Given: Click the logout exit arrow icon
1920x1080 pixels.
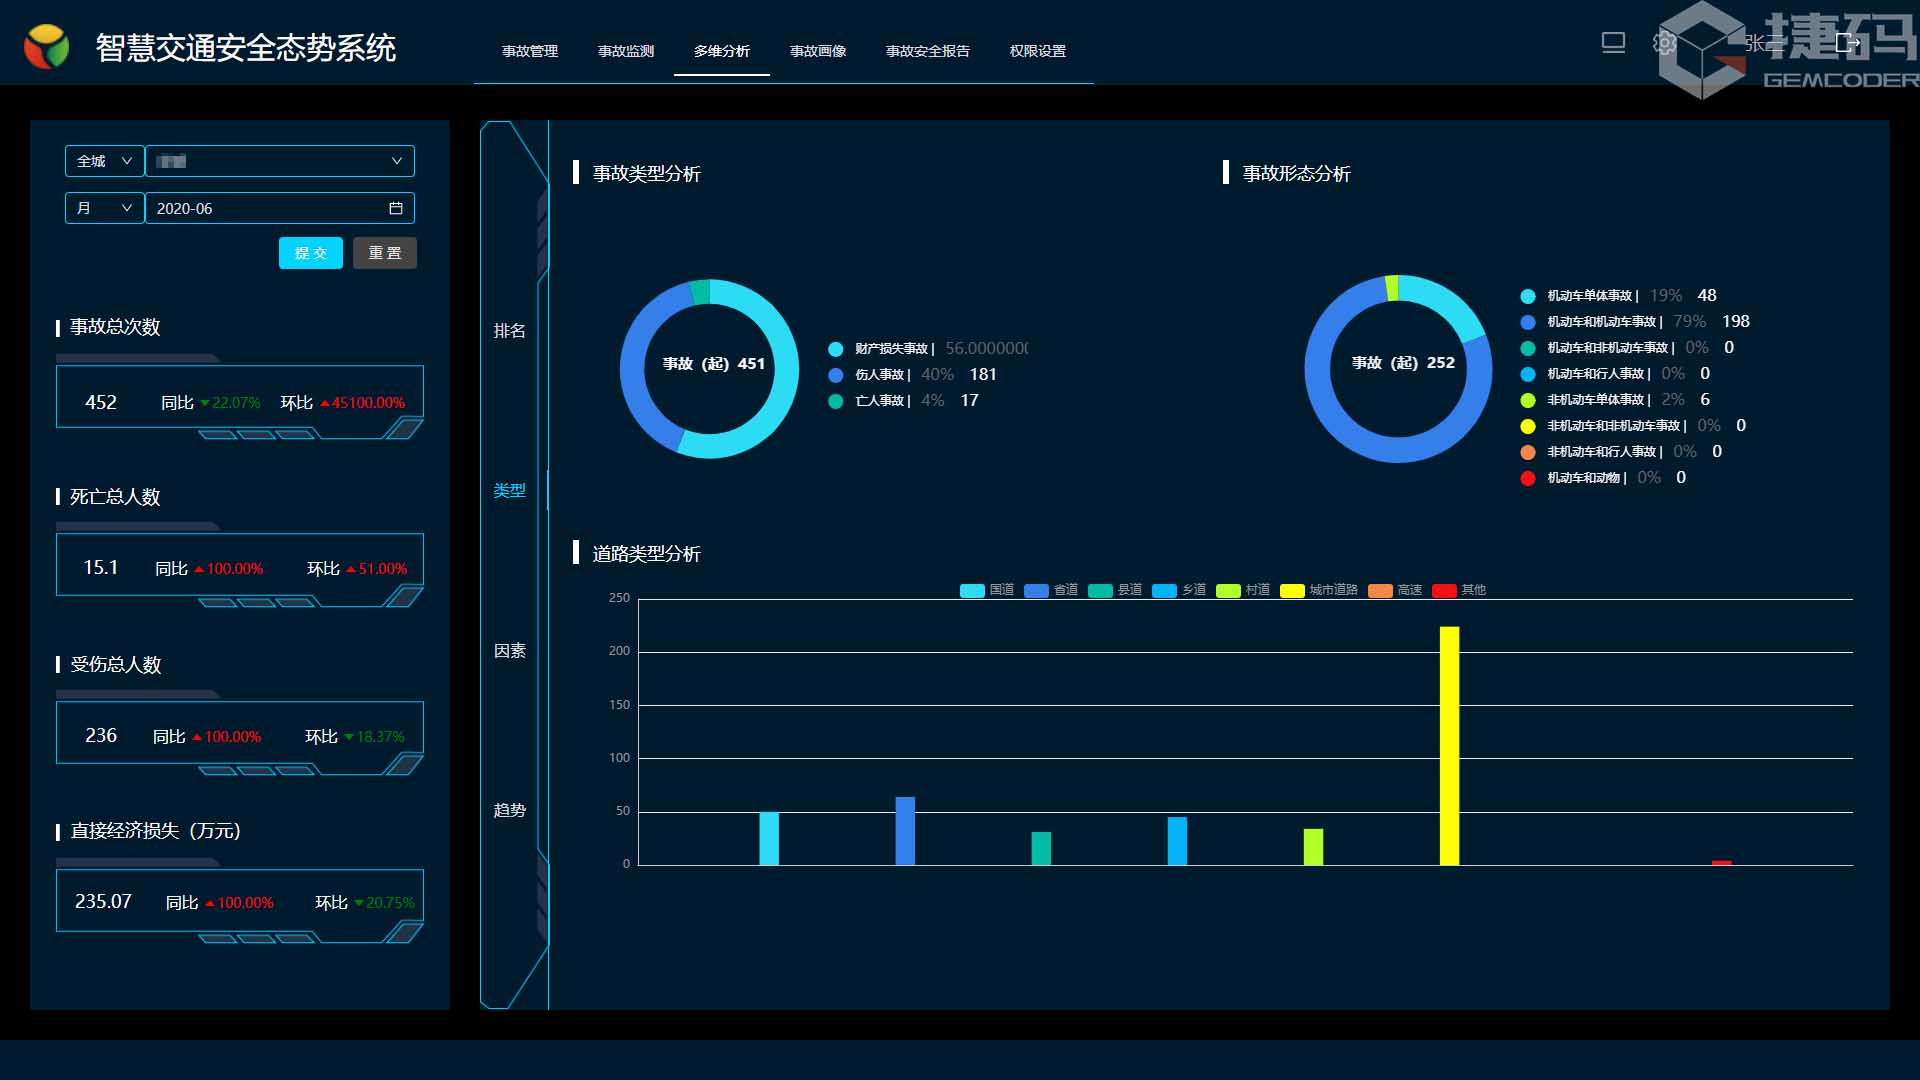Looking at the screenshot, I should point(1847,43).
